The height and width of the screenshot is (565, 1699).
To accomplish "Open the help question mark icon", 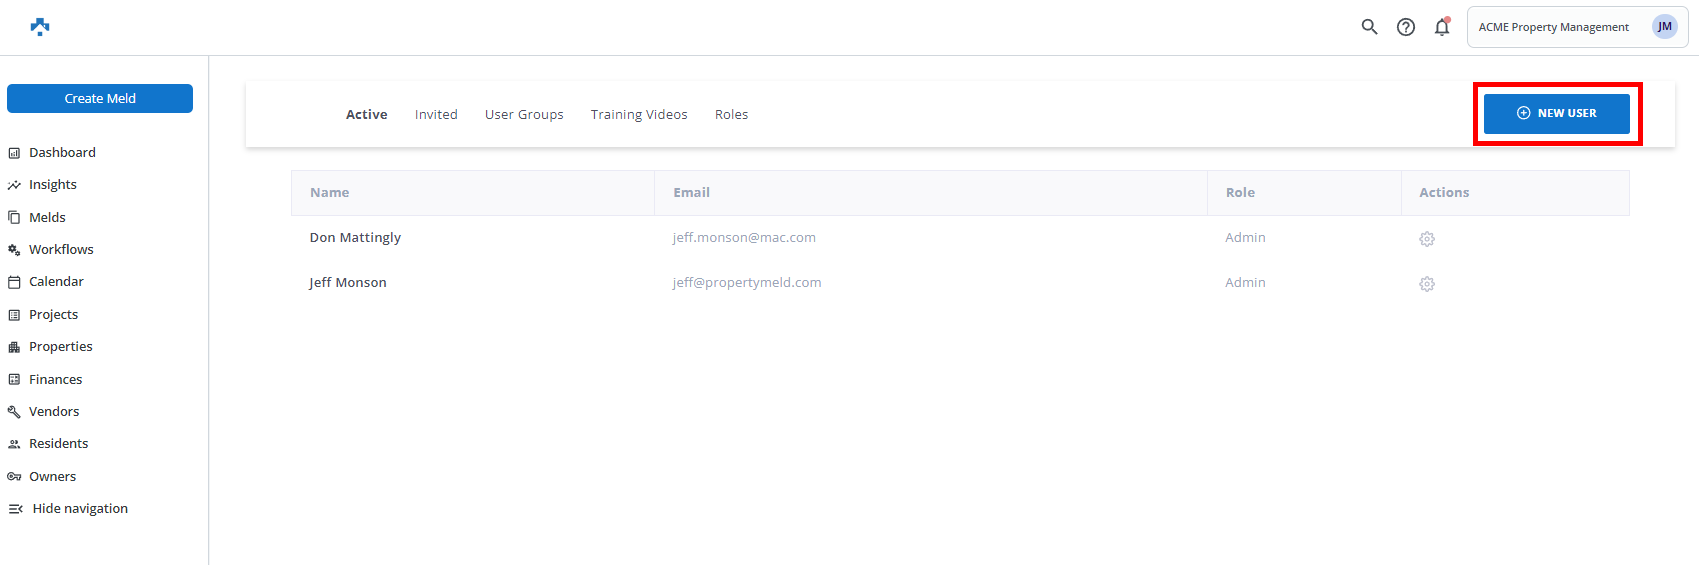I will [1405, 27].
